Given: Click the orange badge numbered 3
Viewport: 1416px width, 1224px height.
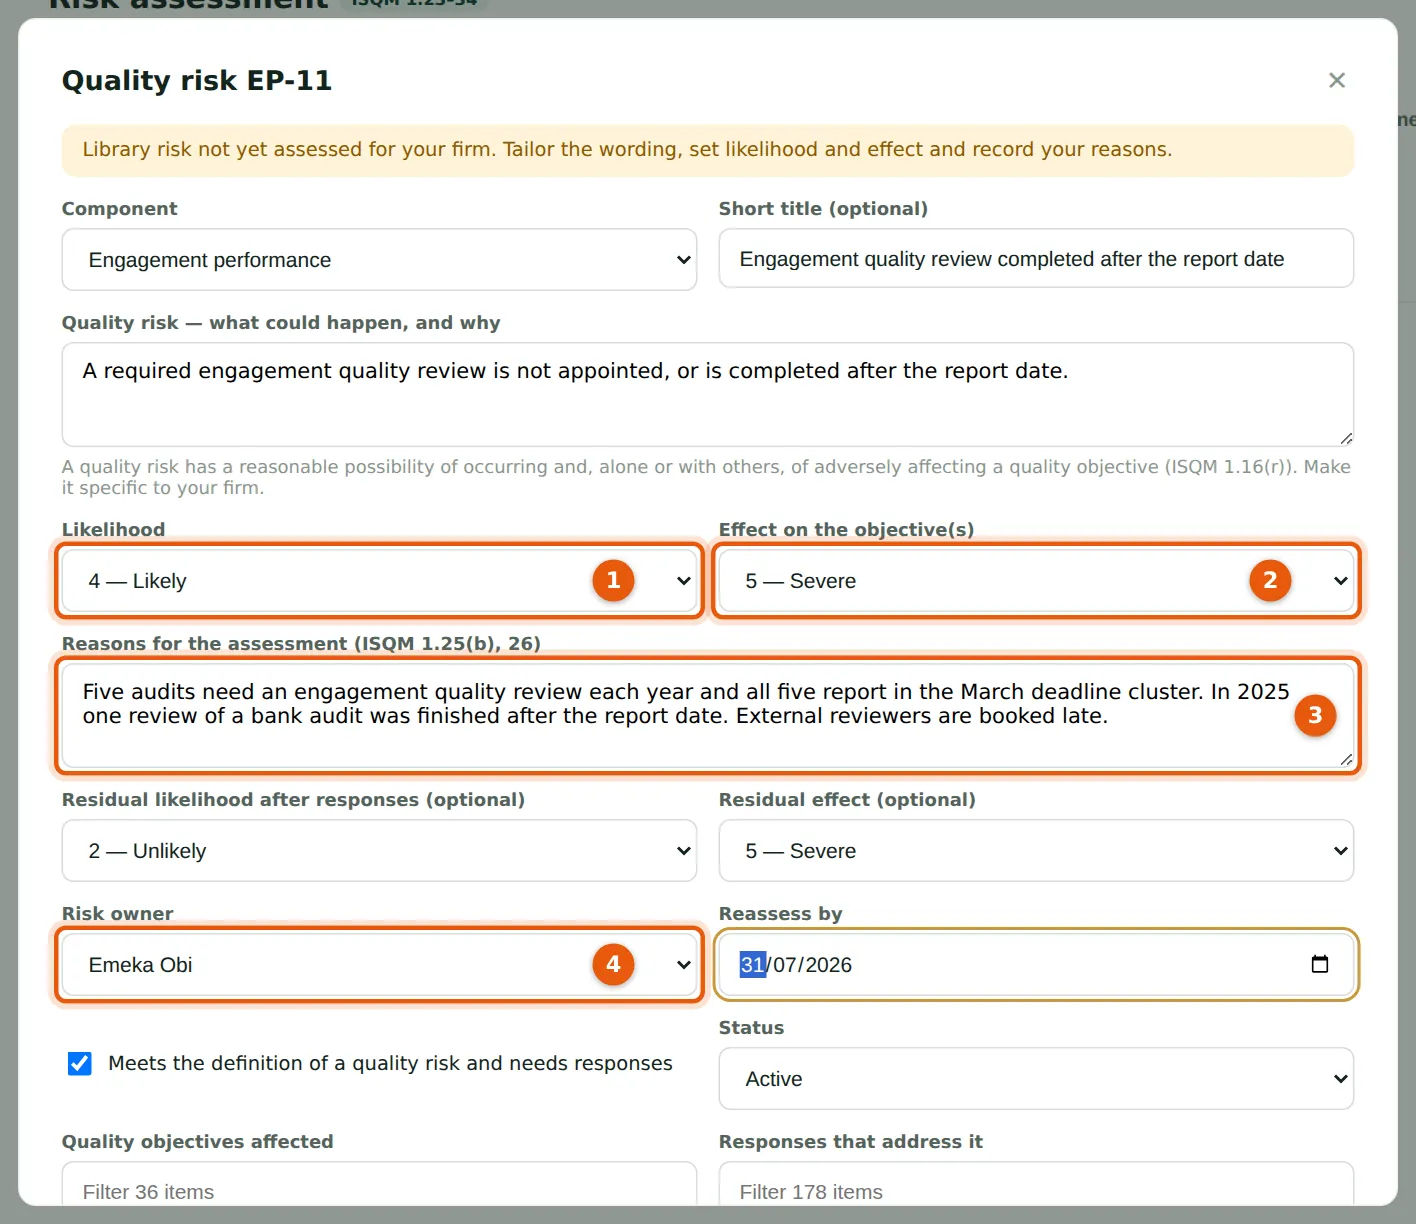Looking at the screenshot, I should click(x=1315, y=715).
